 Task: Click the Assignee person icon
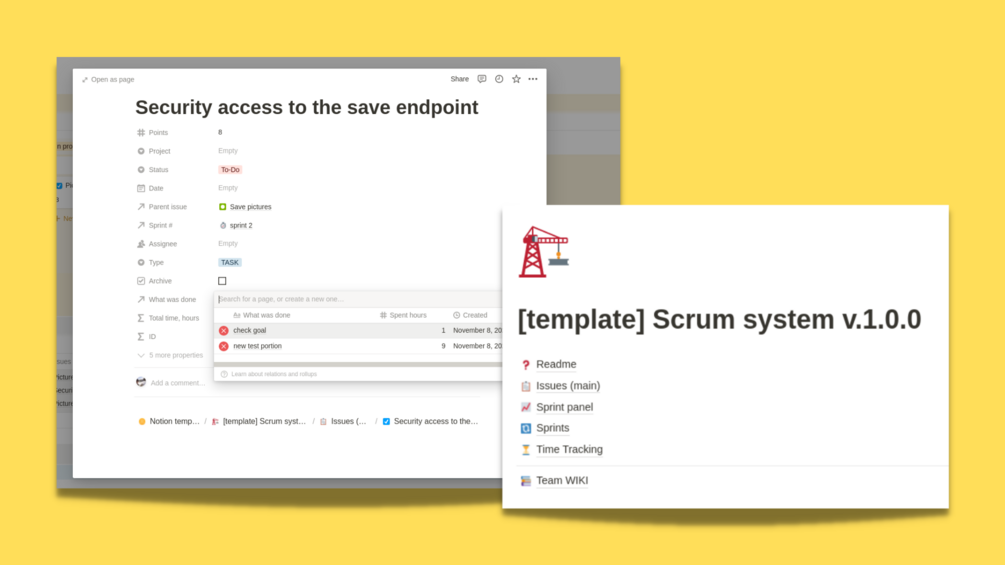click(x=141, y=244)
